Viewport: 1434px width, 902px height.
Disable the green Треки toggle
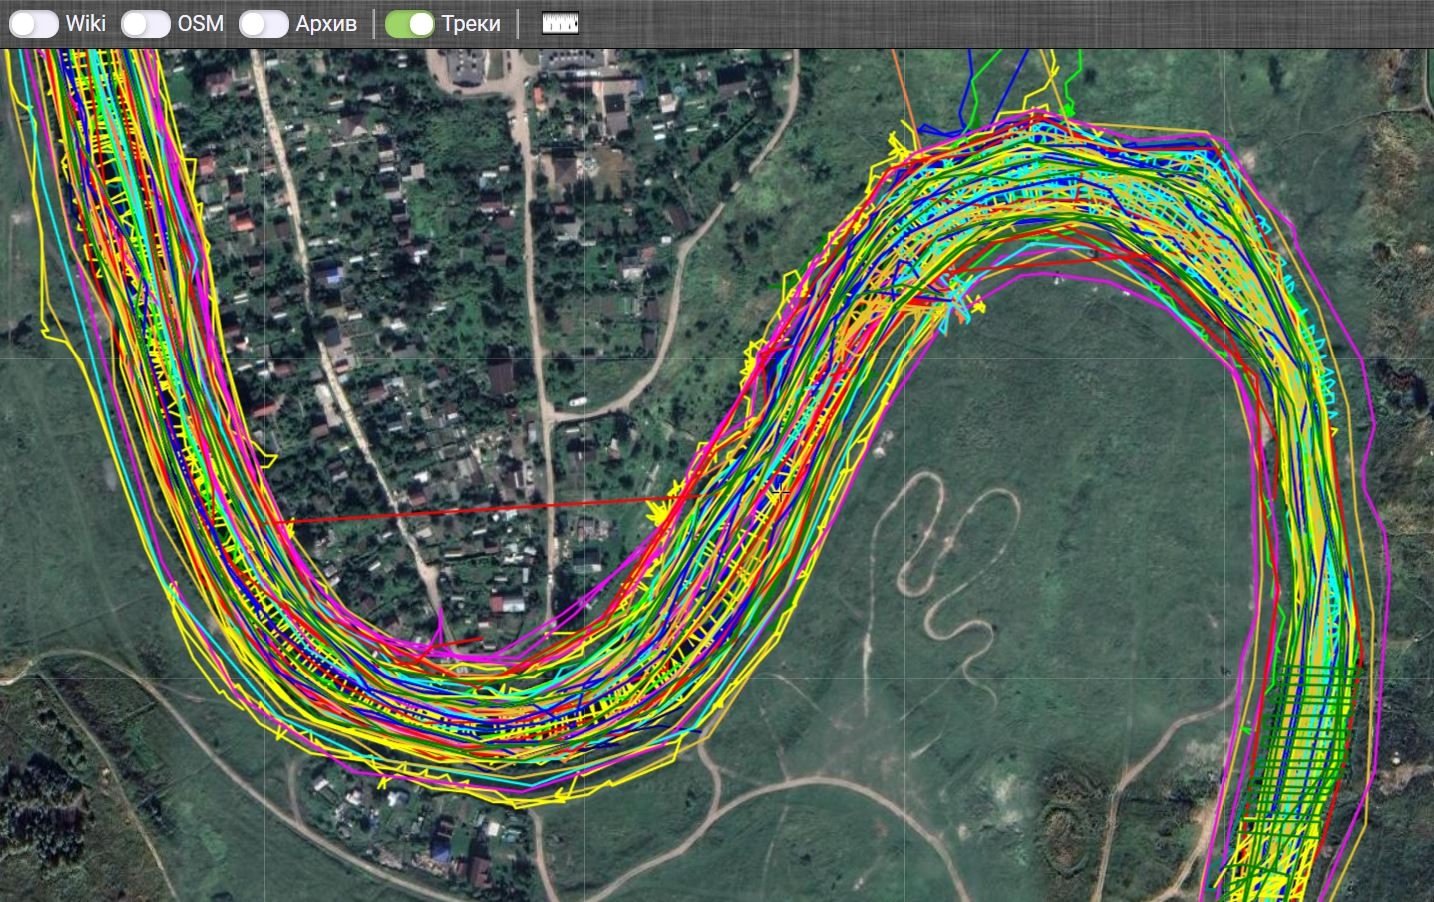[x=409, y=24]
